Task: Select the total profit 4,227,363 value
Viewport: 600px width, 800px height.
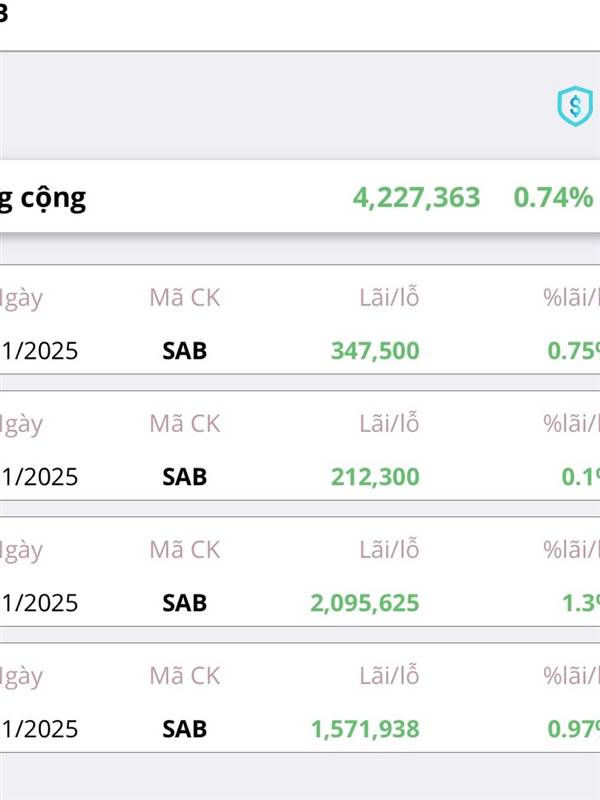Action: pos(416,198)
